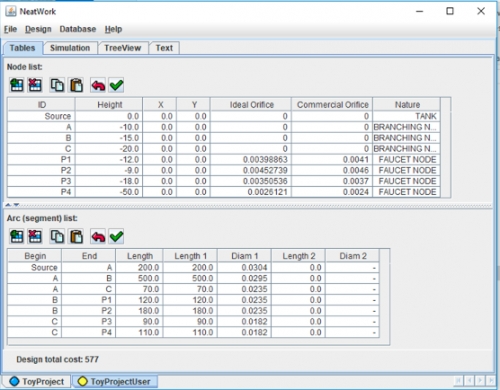Select commercial orifice value 0.0037
Viewport: 500px width, 390px height.
[x=332, y=181]
